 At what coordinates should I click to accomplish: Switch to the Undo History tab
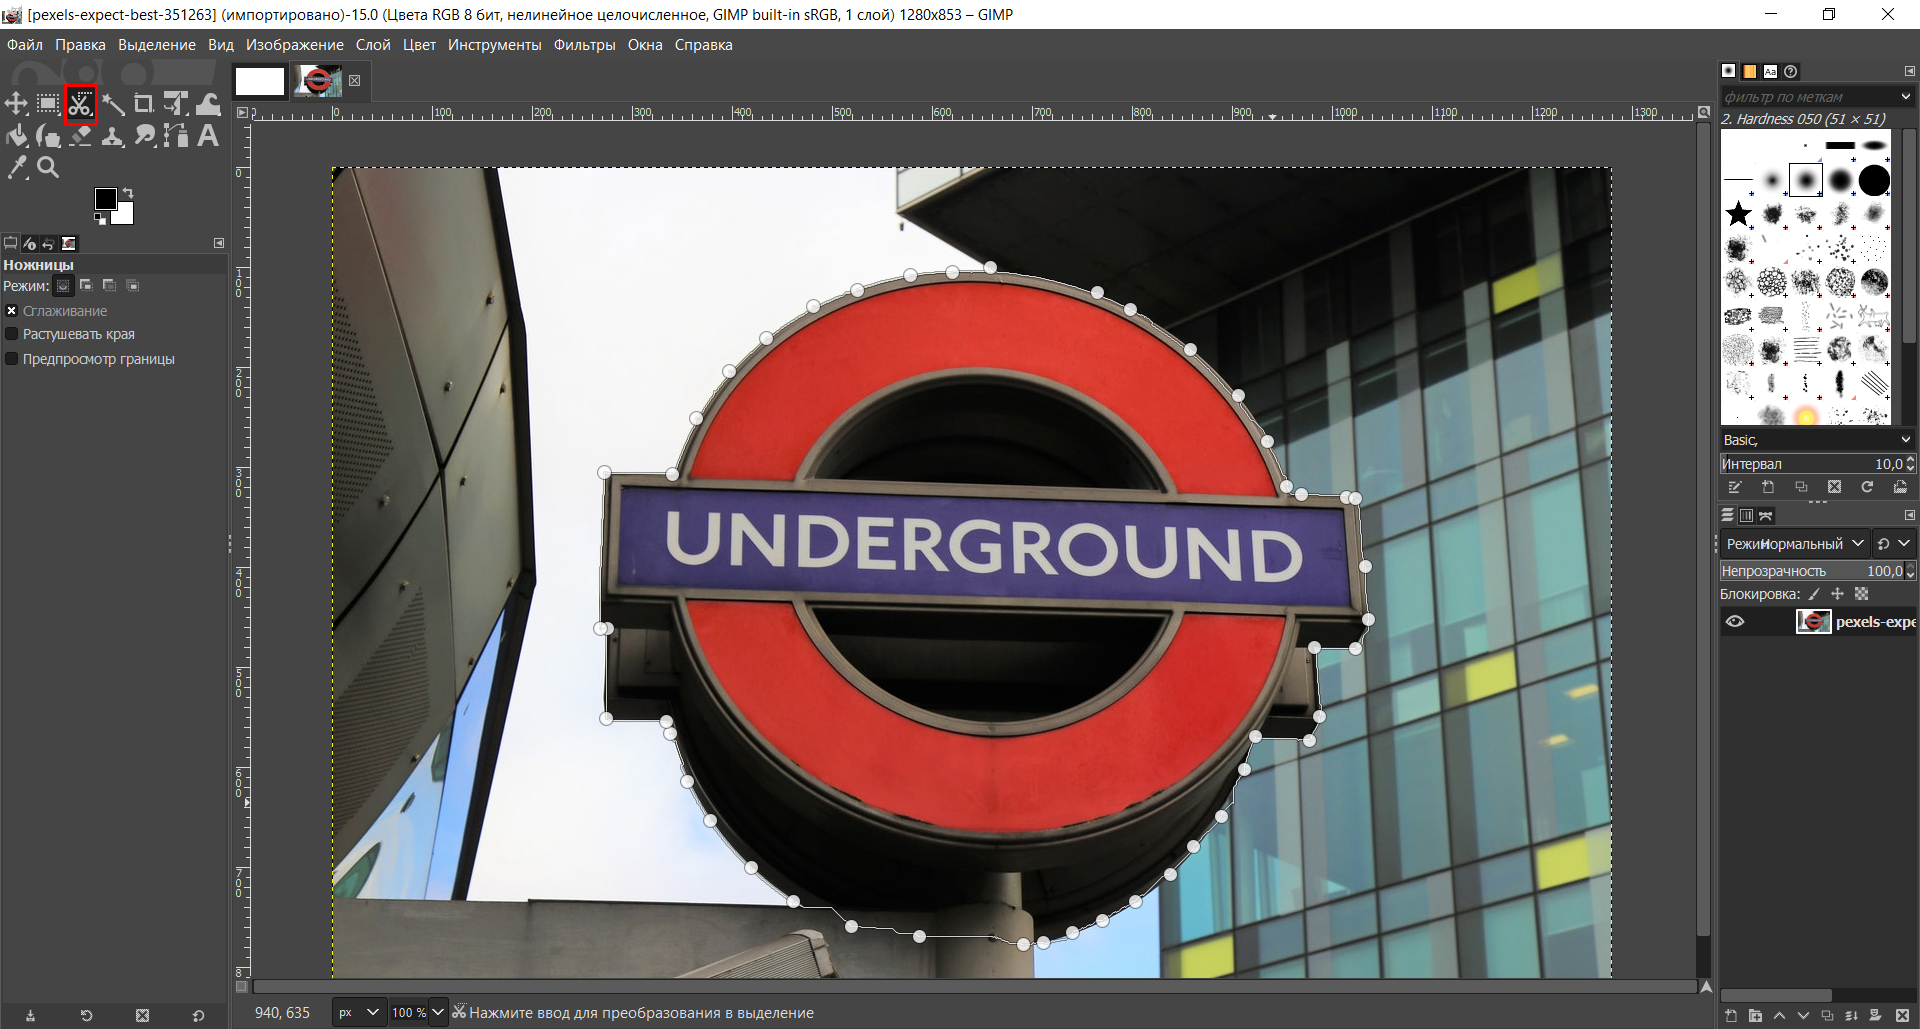[49, 243]
